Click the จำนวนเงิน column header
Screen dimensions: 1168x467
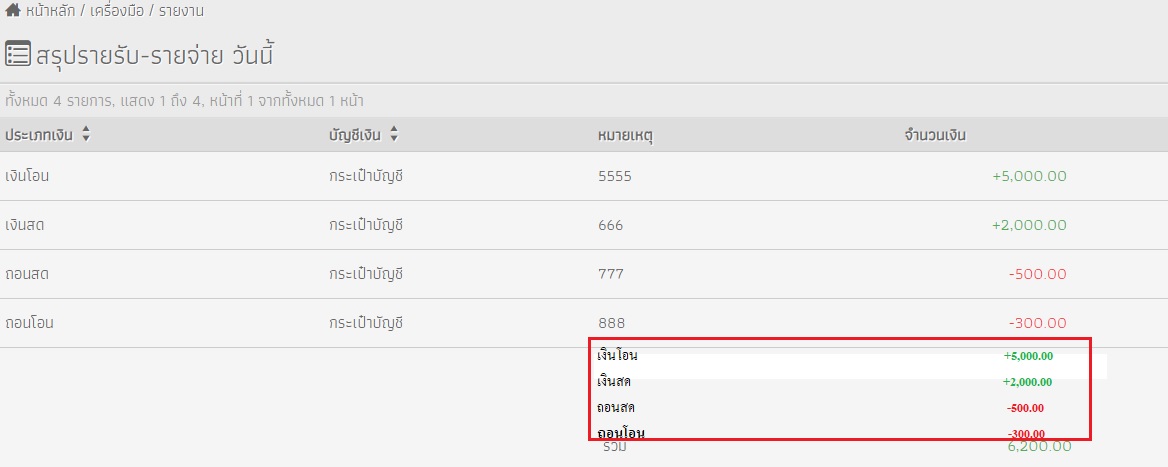click(x=935, y=136)
